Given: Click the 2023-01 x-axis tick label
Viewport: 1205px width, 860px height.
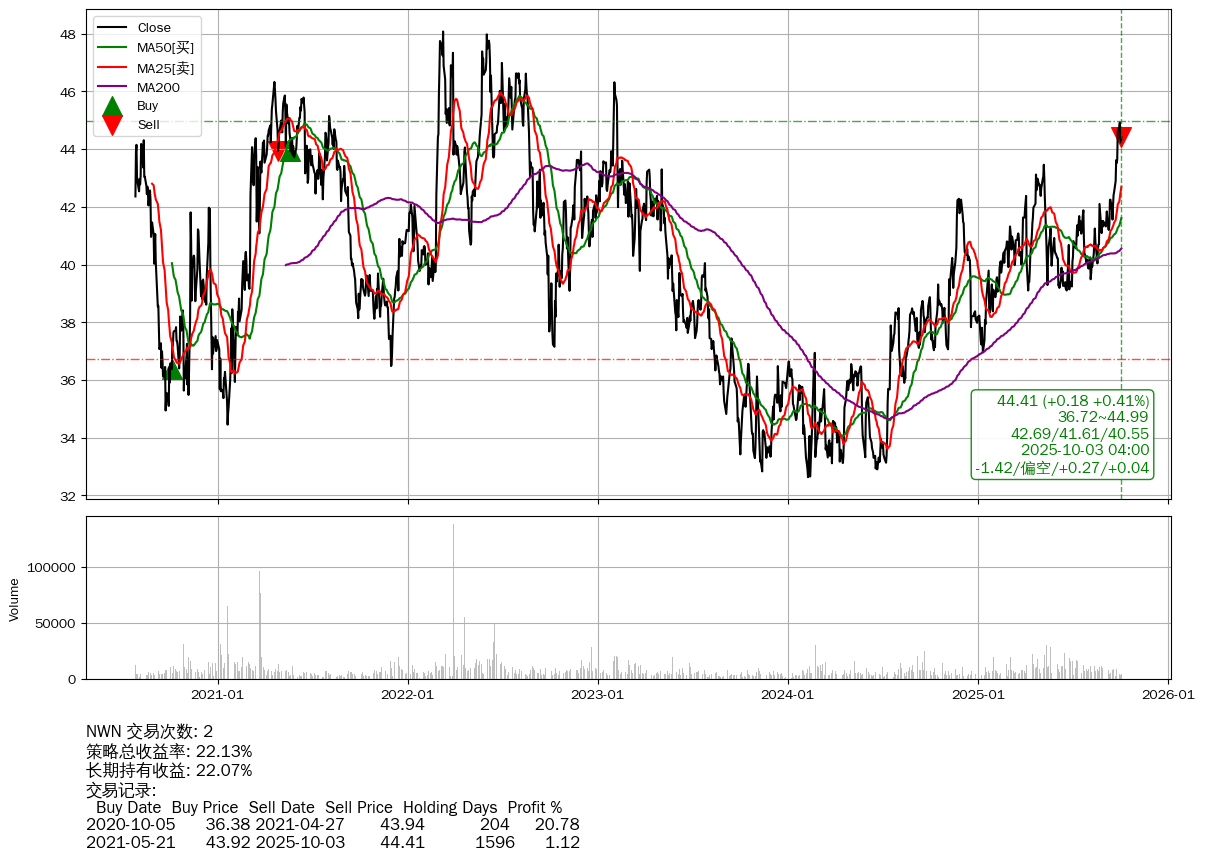Looking at the screenshot, I should [598, 694].
